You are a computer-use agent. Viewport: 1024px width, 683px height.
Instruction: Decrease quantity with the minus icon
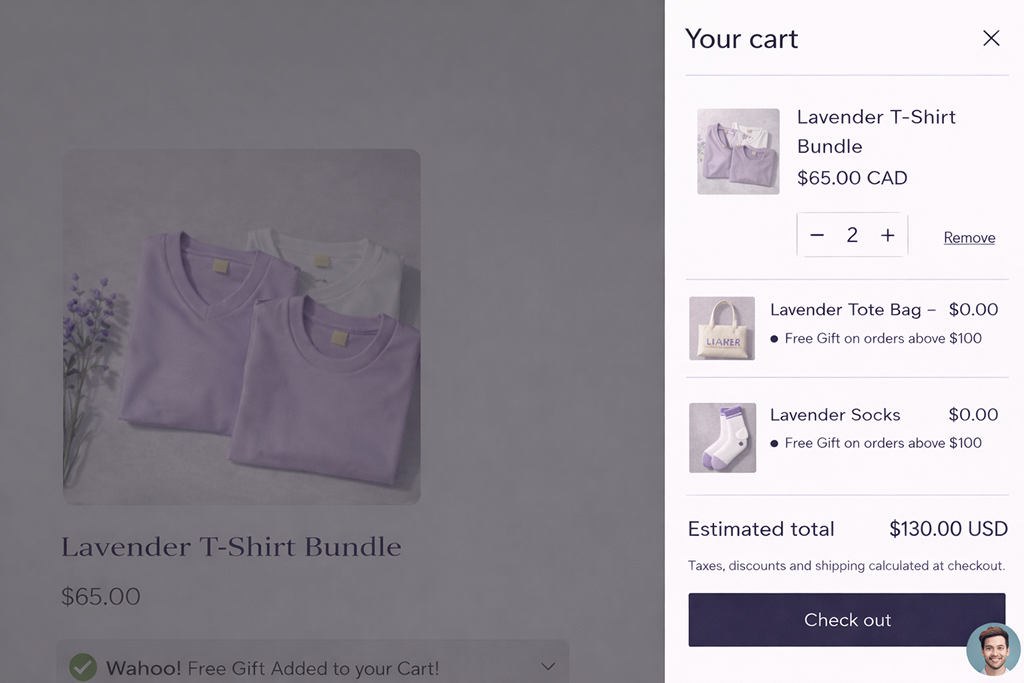tap(817, 235)
